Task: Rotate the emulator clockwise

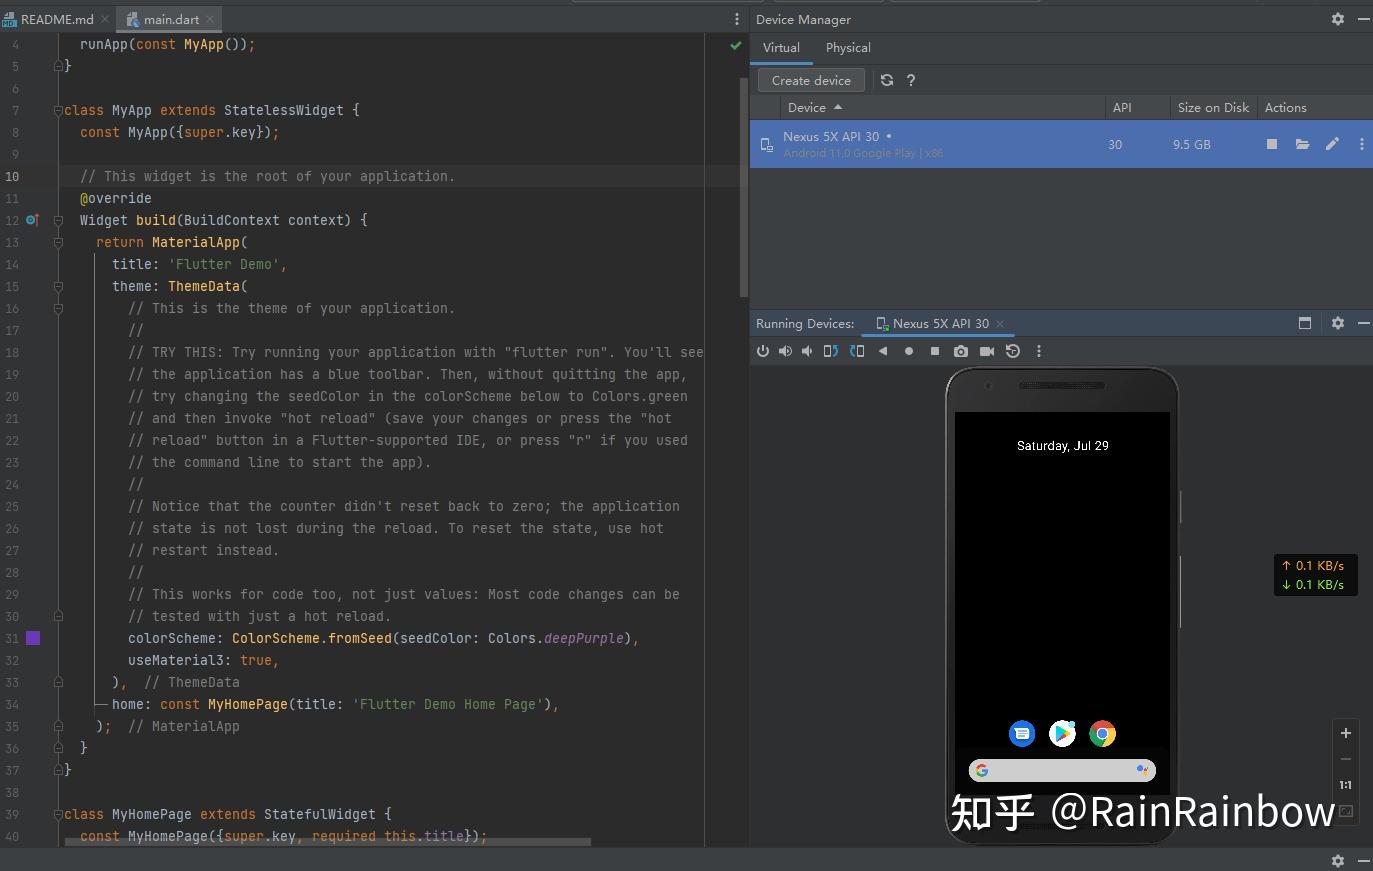Action: pyautogui.click(x=858, y=351)
